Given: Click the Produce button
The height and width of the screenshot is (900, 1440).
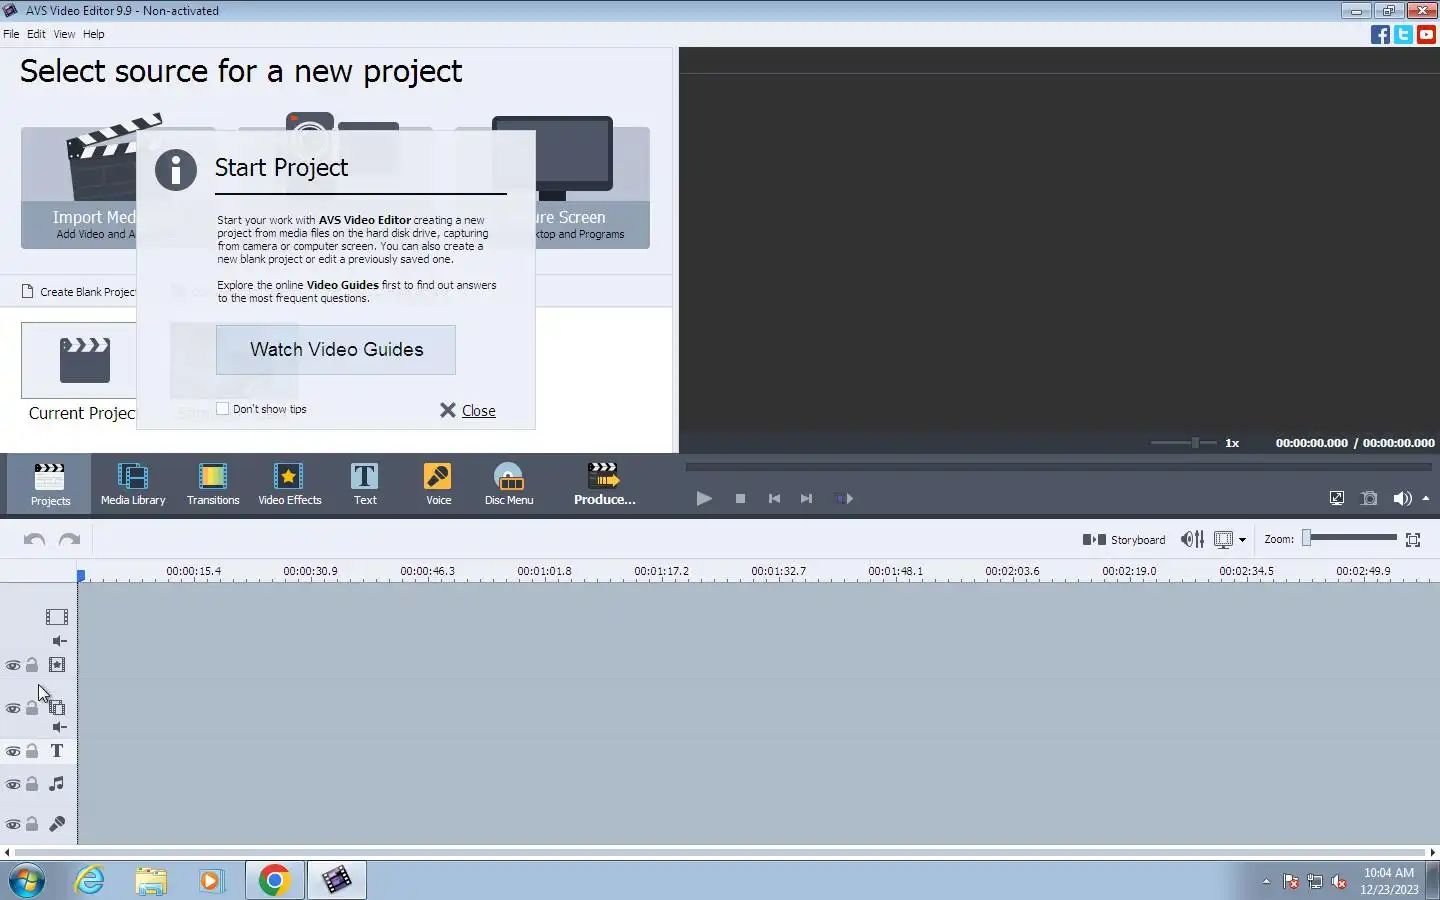Looking at the screenshot, I should 604,484.
